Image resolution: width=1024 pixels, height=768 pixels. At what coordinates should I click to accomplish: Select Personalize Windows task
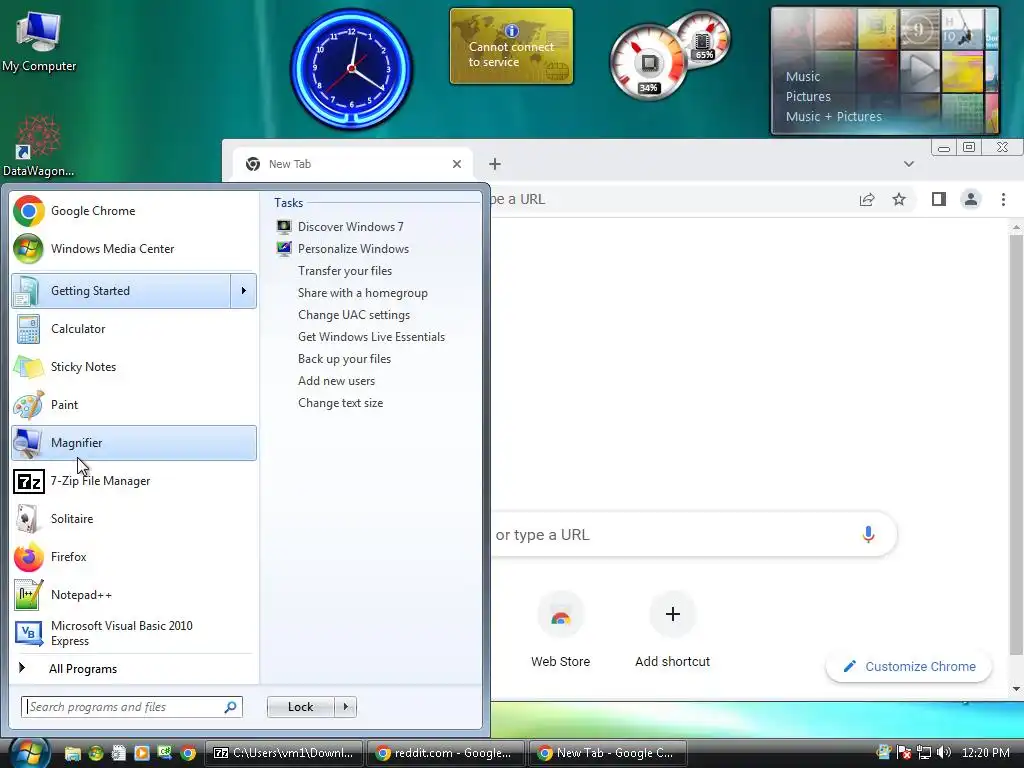tap(353, 249)
